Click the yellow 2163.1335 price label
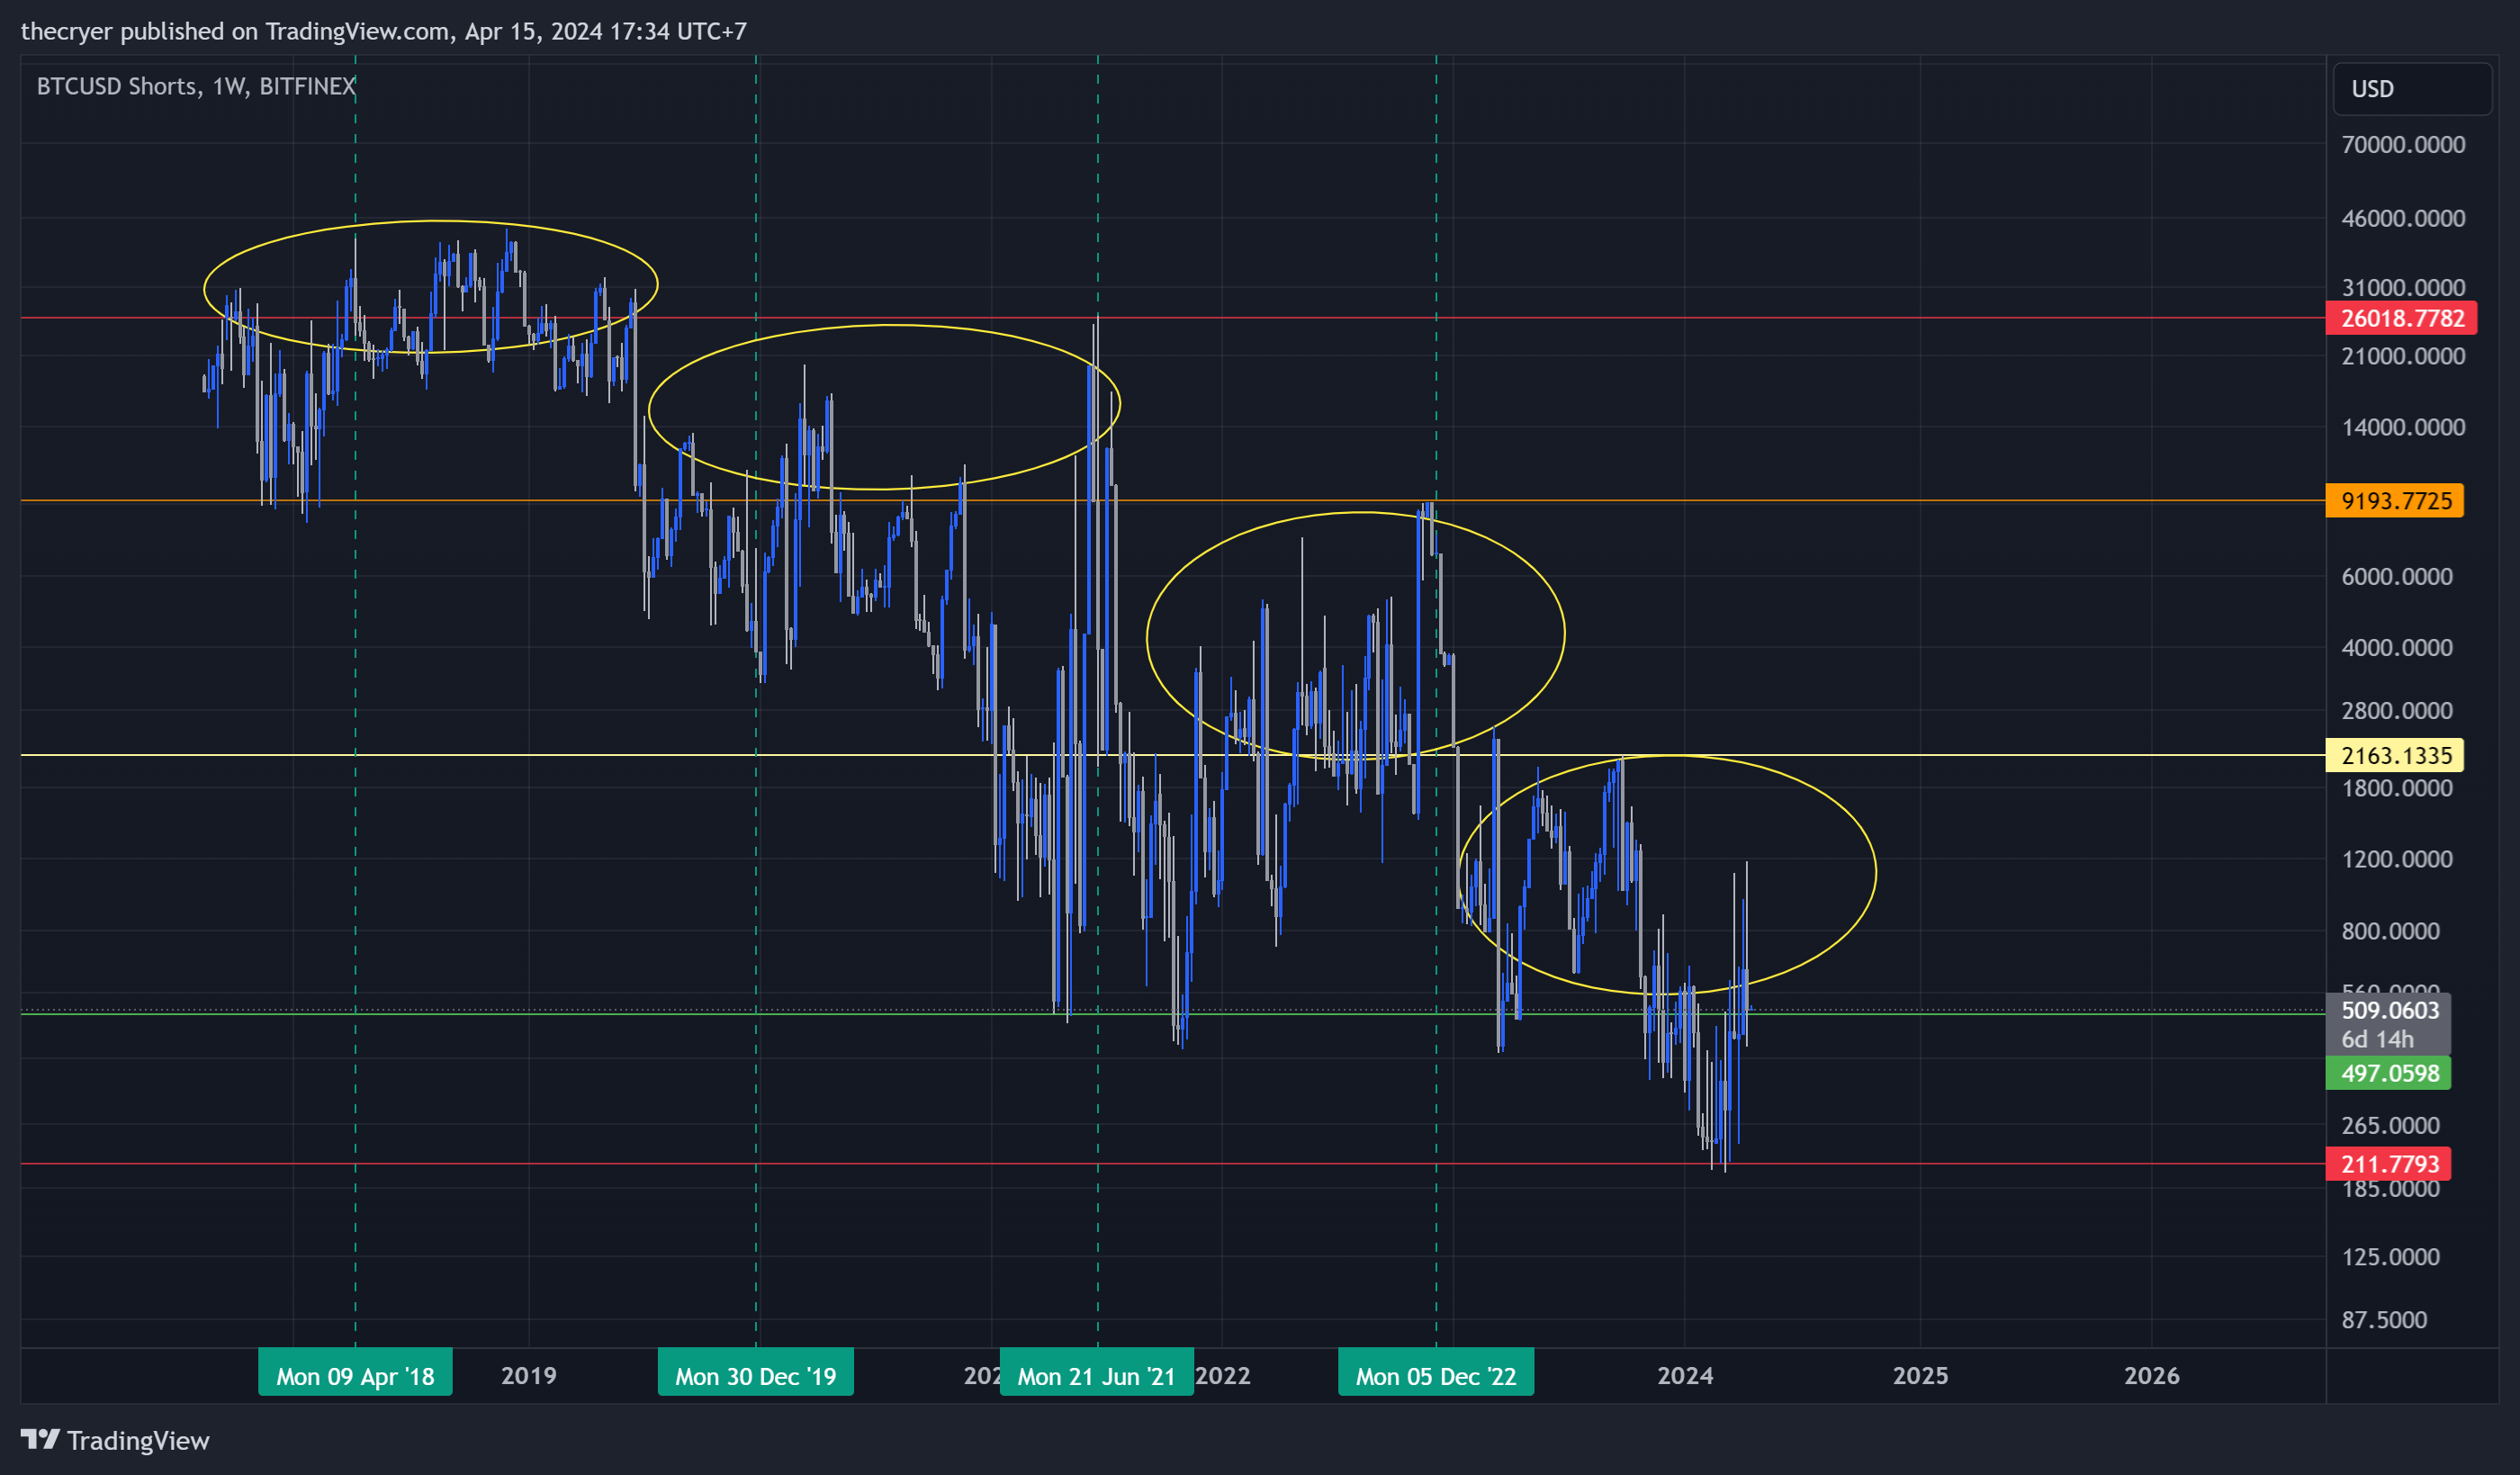 point(2395,755)
